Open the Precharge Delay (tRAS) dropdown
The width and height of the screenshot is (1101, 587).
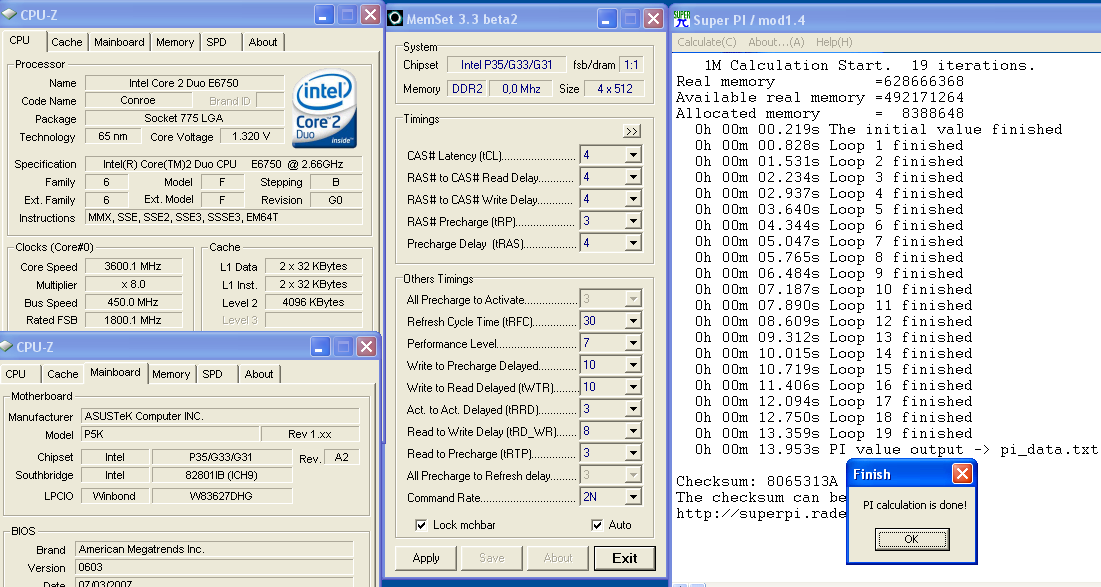point(633,243)
